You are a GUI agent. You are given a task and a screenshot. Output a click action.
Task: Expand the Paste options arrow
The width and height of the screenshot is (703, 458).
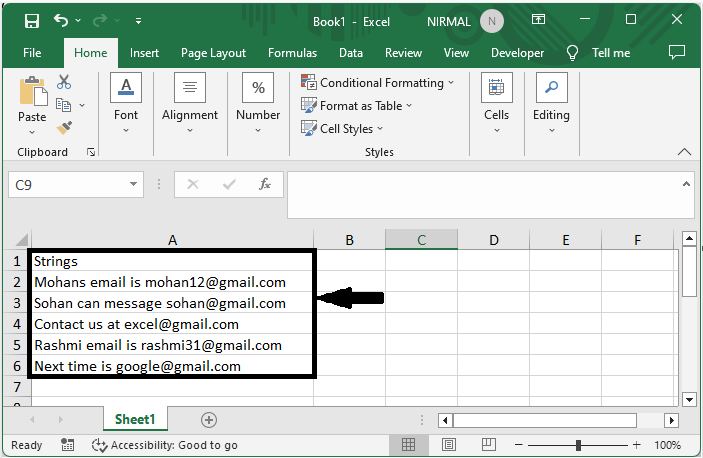click(32, 132)
